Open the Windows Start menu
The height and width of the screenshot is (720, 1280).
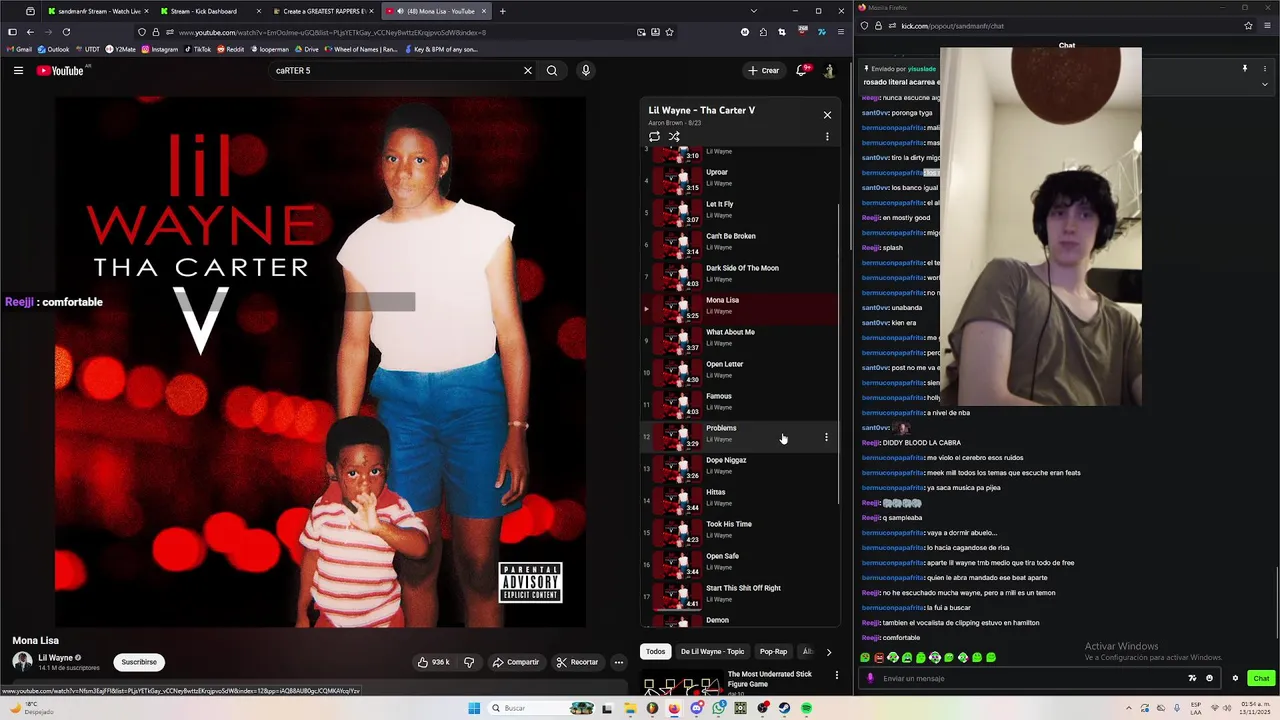click(474, 708)
